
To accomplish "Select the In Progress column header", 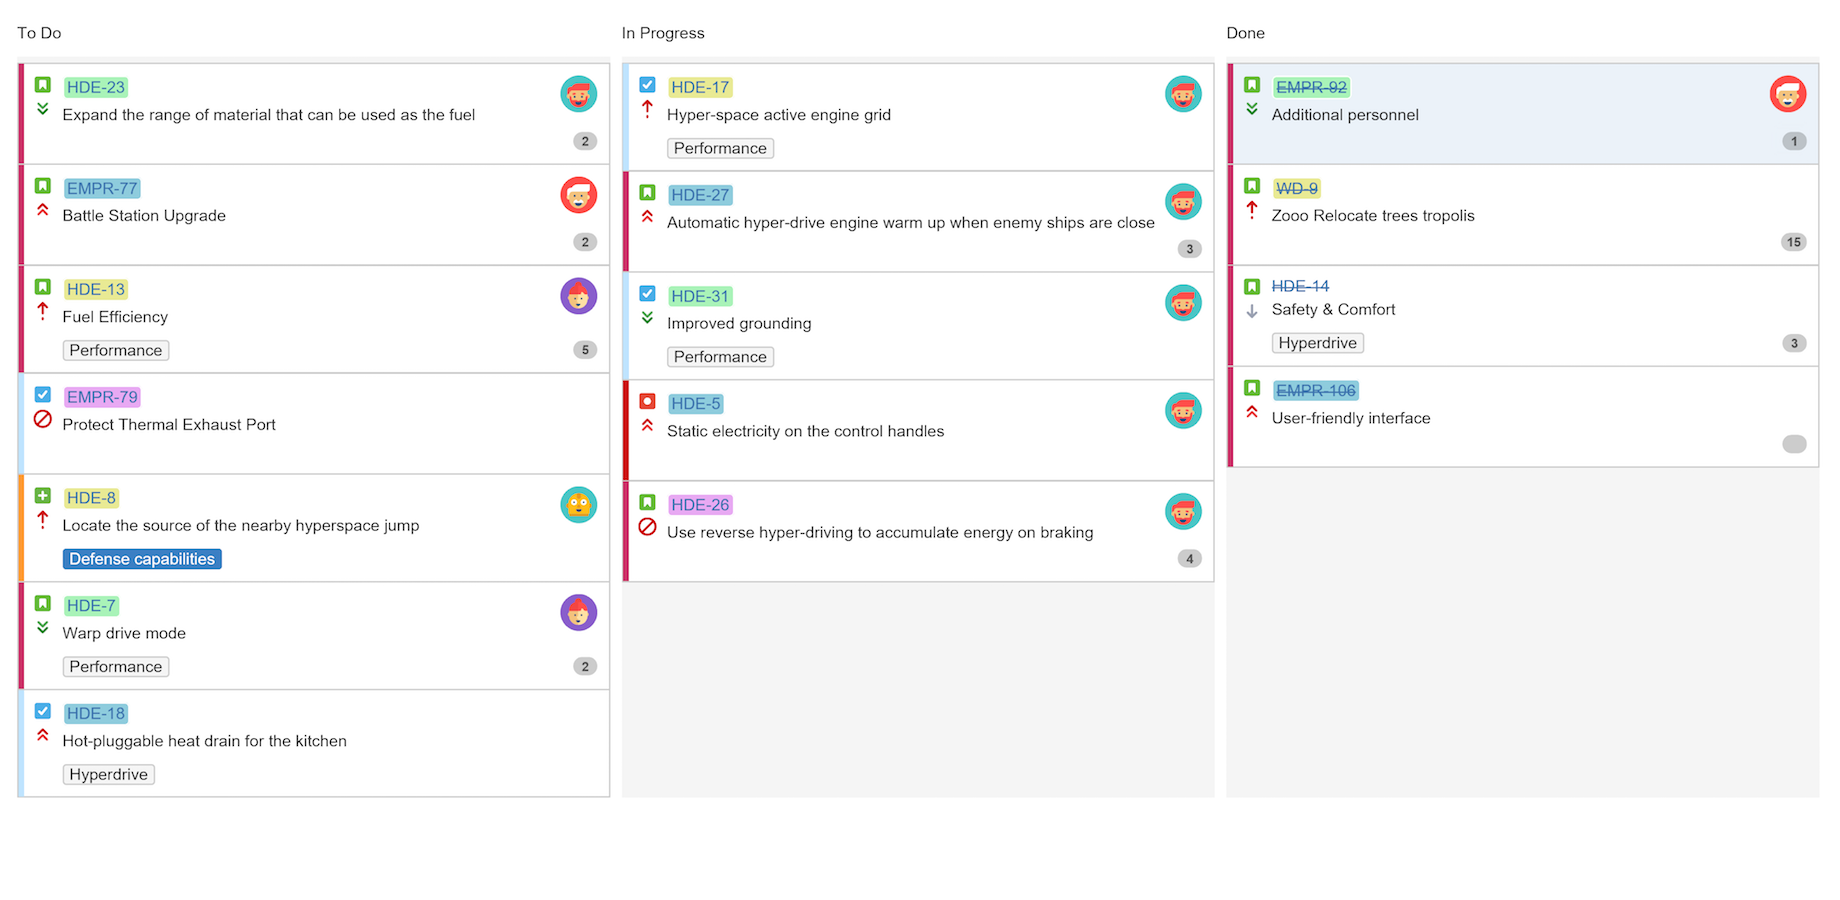I will click(663, 33).
